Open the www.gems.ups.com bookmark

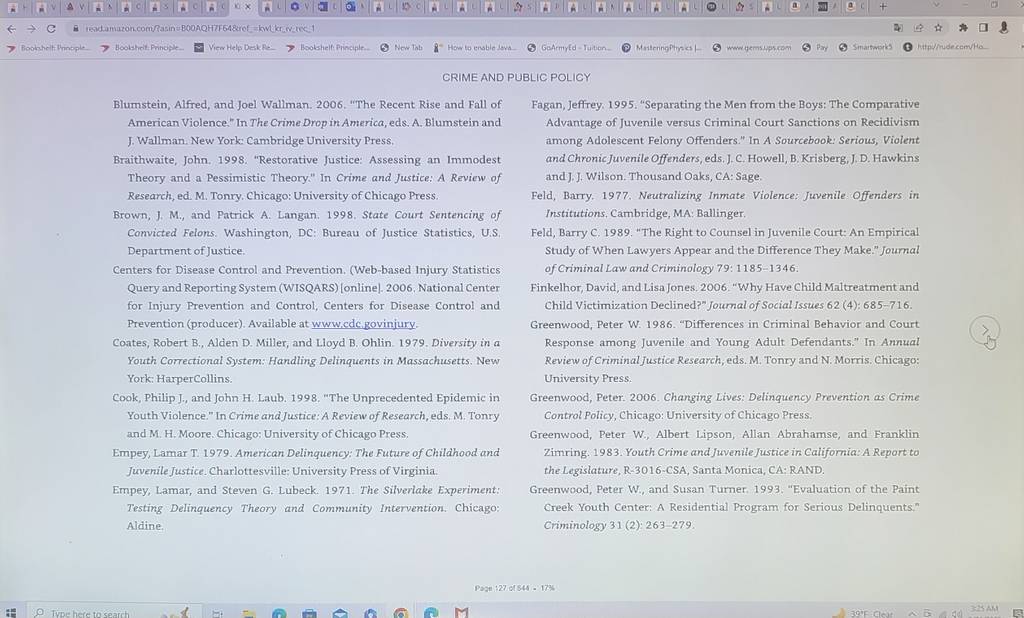tap(752, 48)
